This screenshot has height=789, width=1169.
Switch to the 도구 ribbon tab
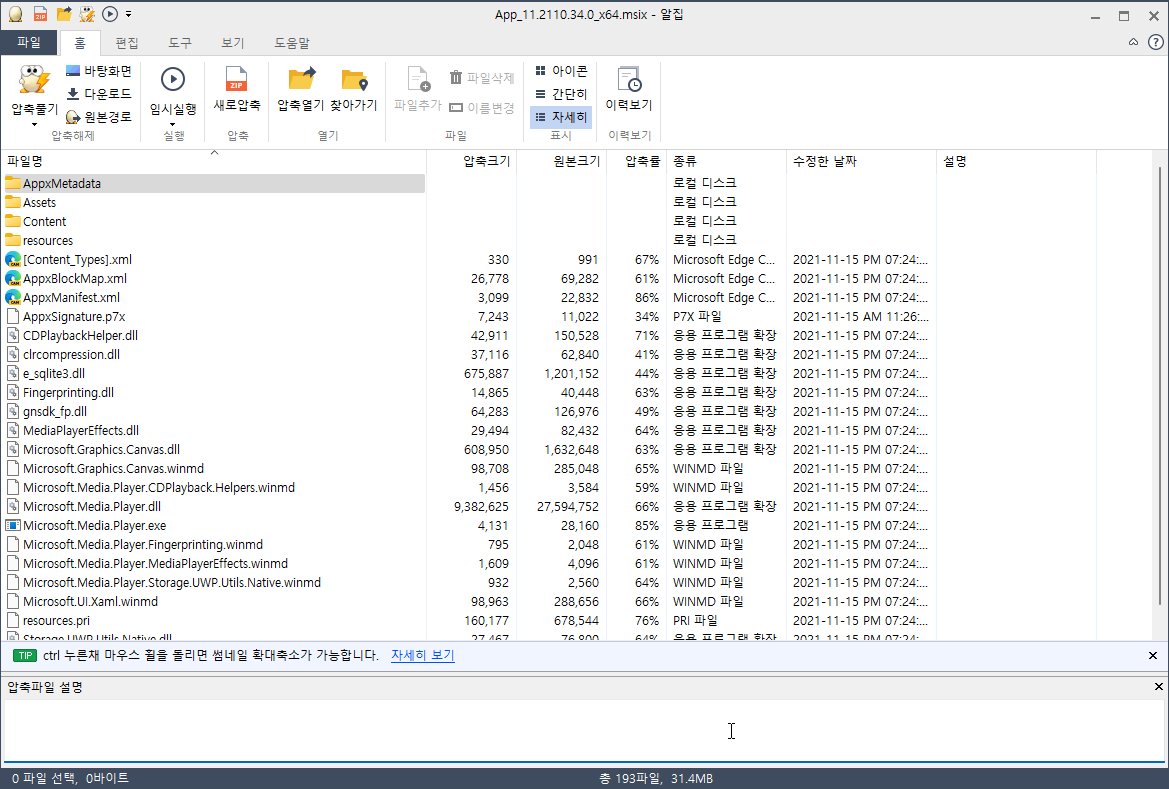point(180,43)
